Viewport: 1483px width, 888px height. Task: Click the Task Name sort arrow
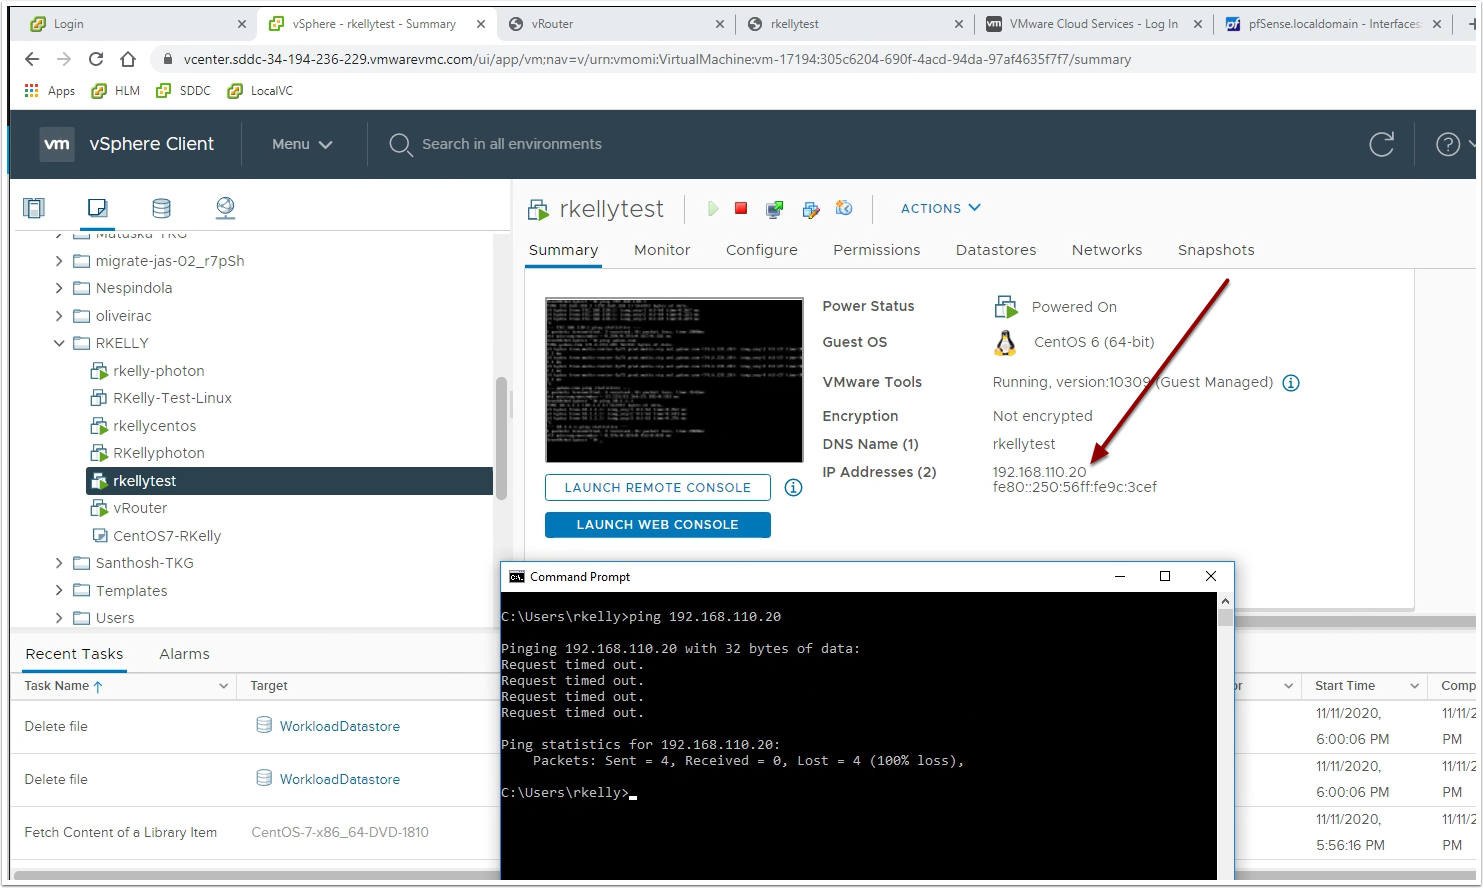[98, 686]
